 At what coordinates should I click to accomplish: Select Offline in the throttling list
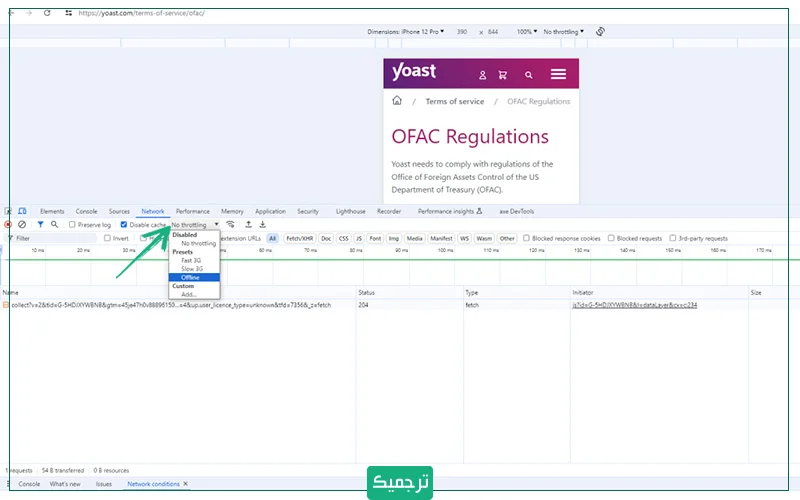click(194, 278)
